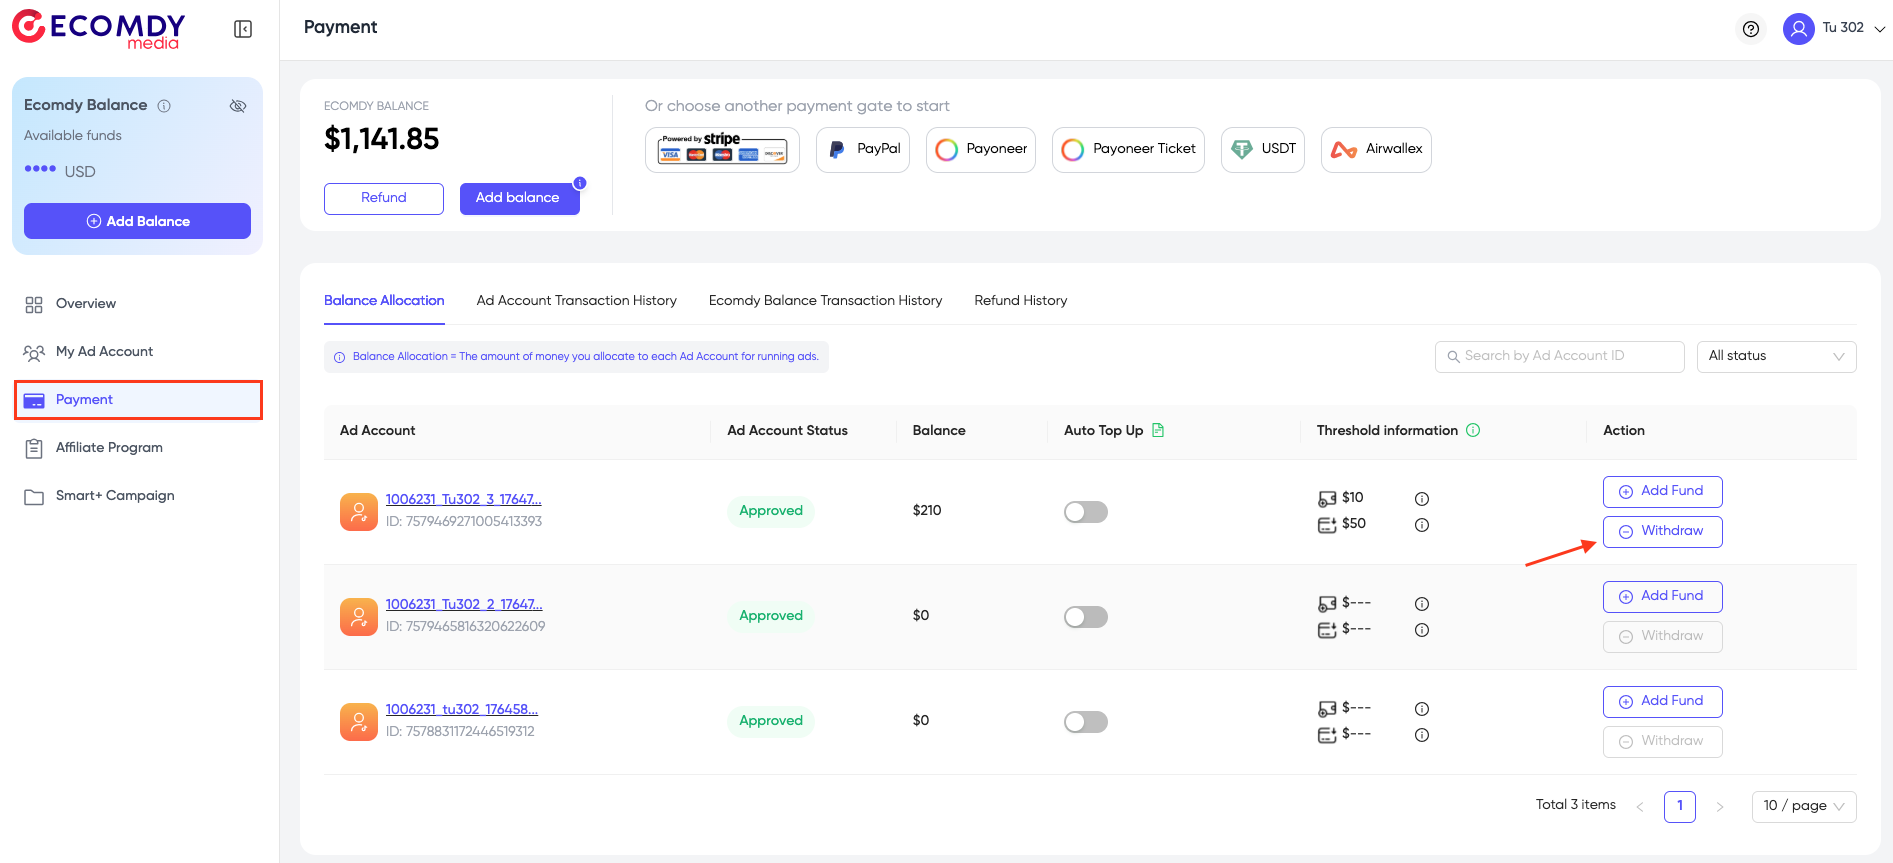Click the Search by Ad Account ID field
This screenshot has height=863, width=1893.
point(1560,357)
